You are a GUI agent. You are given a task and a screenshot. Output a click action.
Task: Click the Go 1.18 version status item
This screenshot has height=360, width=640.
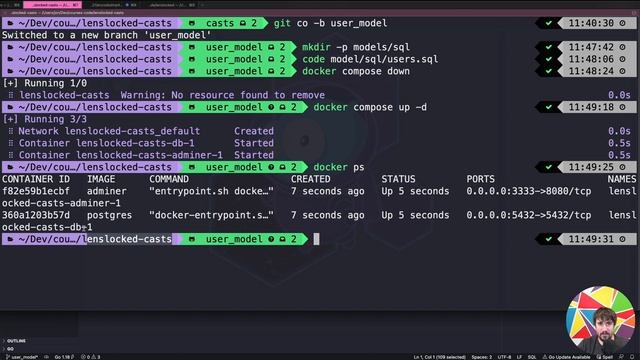64,357
